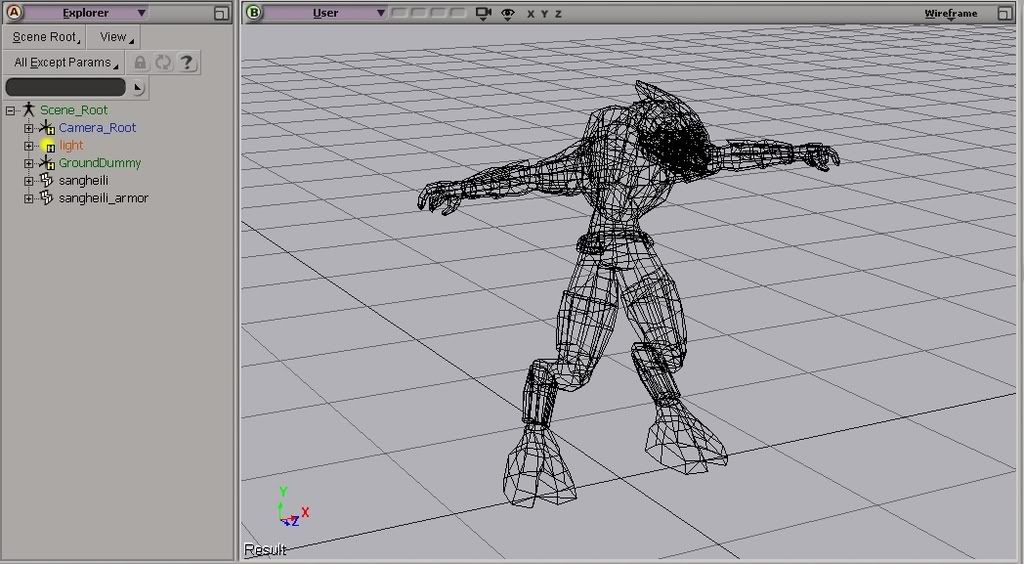This screenshot has height=564, width=1024.
Task: Click the viewport B letter icon
Action: pyautogui.click(x=253, y=12)
